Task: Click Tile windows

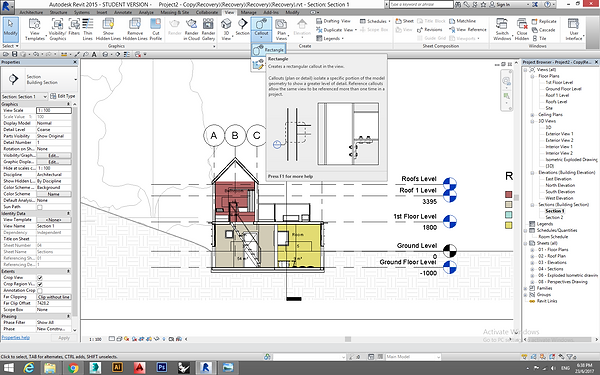Action: coord(539,38)
